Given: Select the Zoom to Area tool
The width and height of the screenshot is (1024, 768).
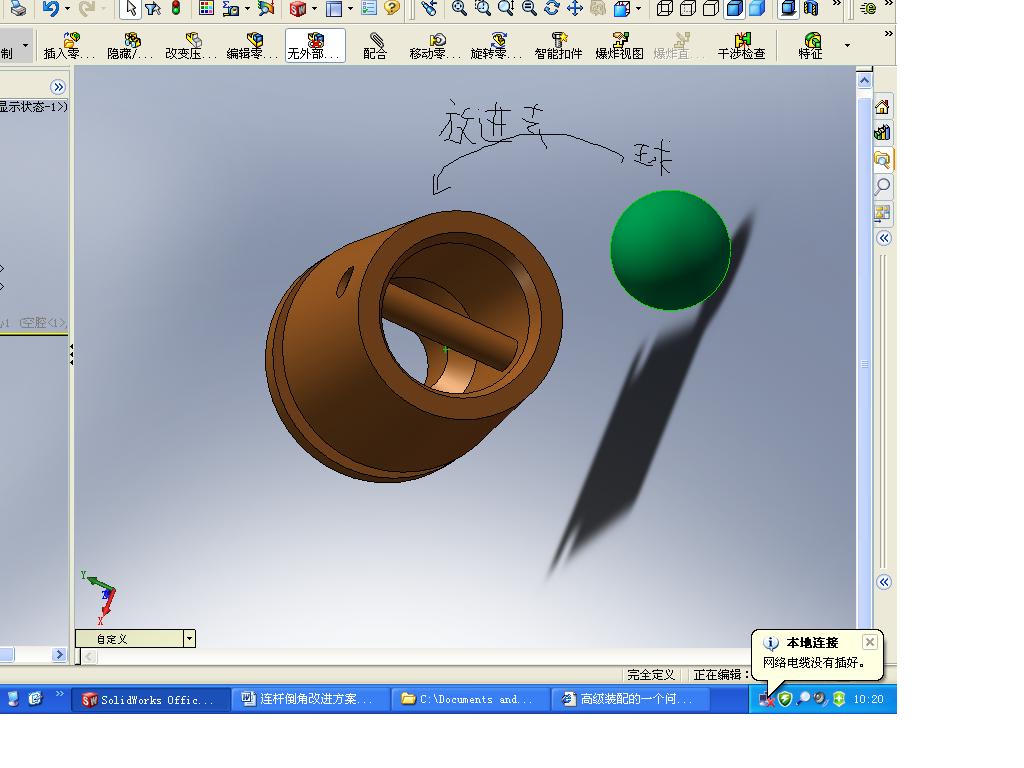Looking at the screenshot, I should pyautogui.click(x=483, y=8).
